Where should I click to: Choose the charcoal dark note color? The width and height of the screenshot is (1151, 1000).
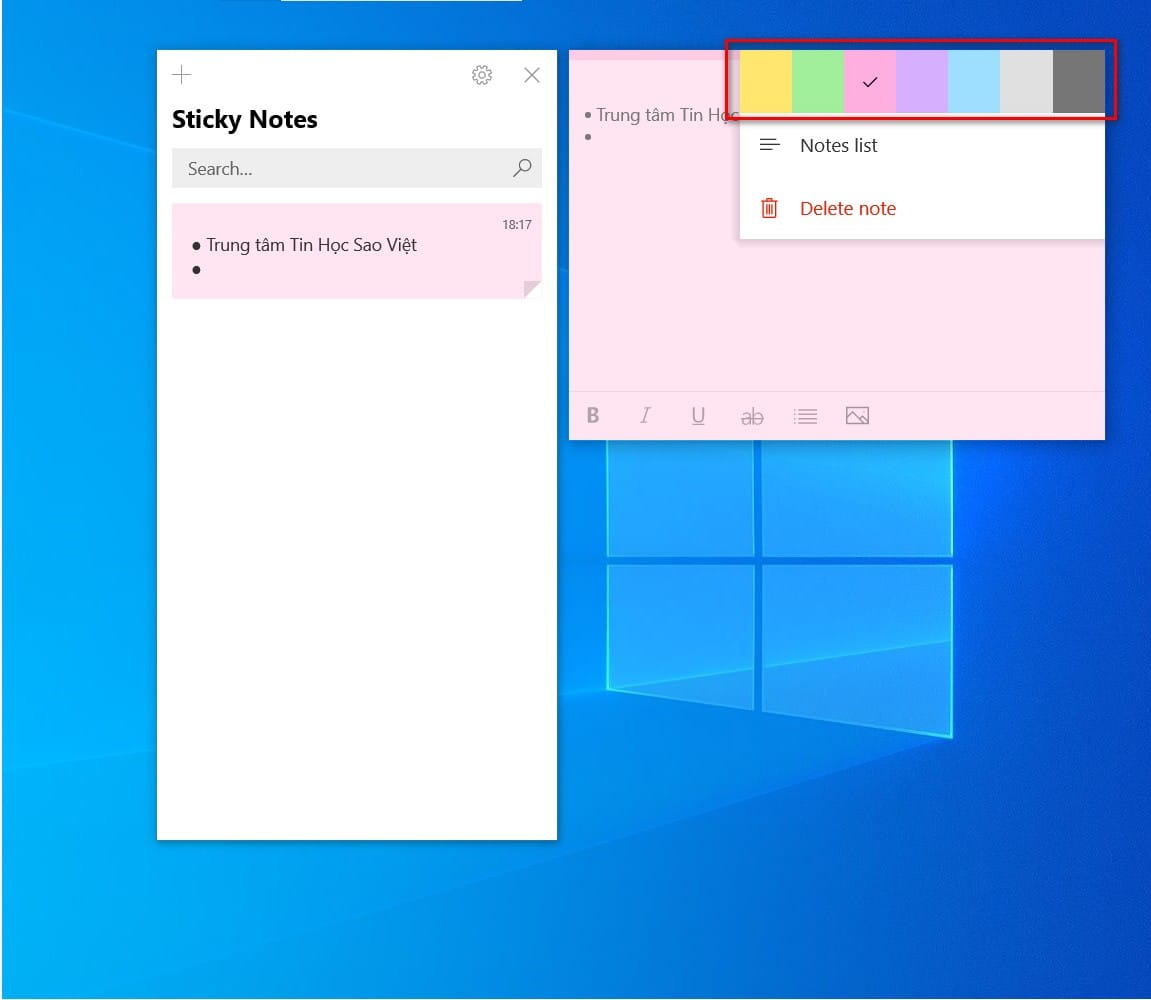[1078, 81]
